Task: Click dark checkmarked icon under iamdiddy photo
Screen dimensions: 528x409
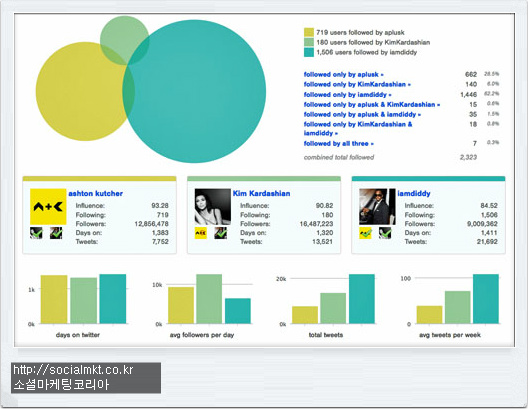Action: [x=385, y=233]
